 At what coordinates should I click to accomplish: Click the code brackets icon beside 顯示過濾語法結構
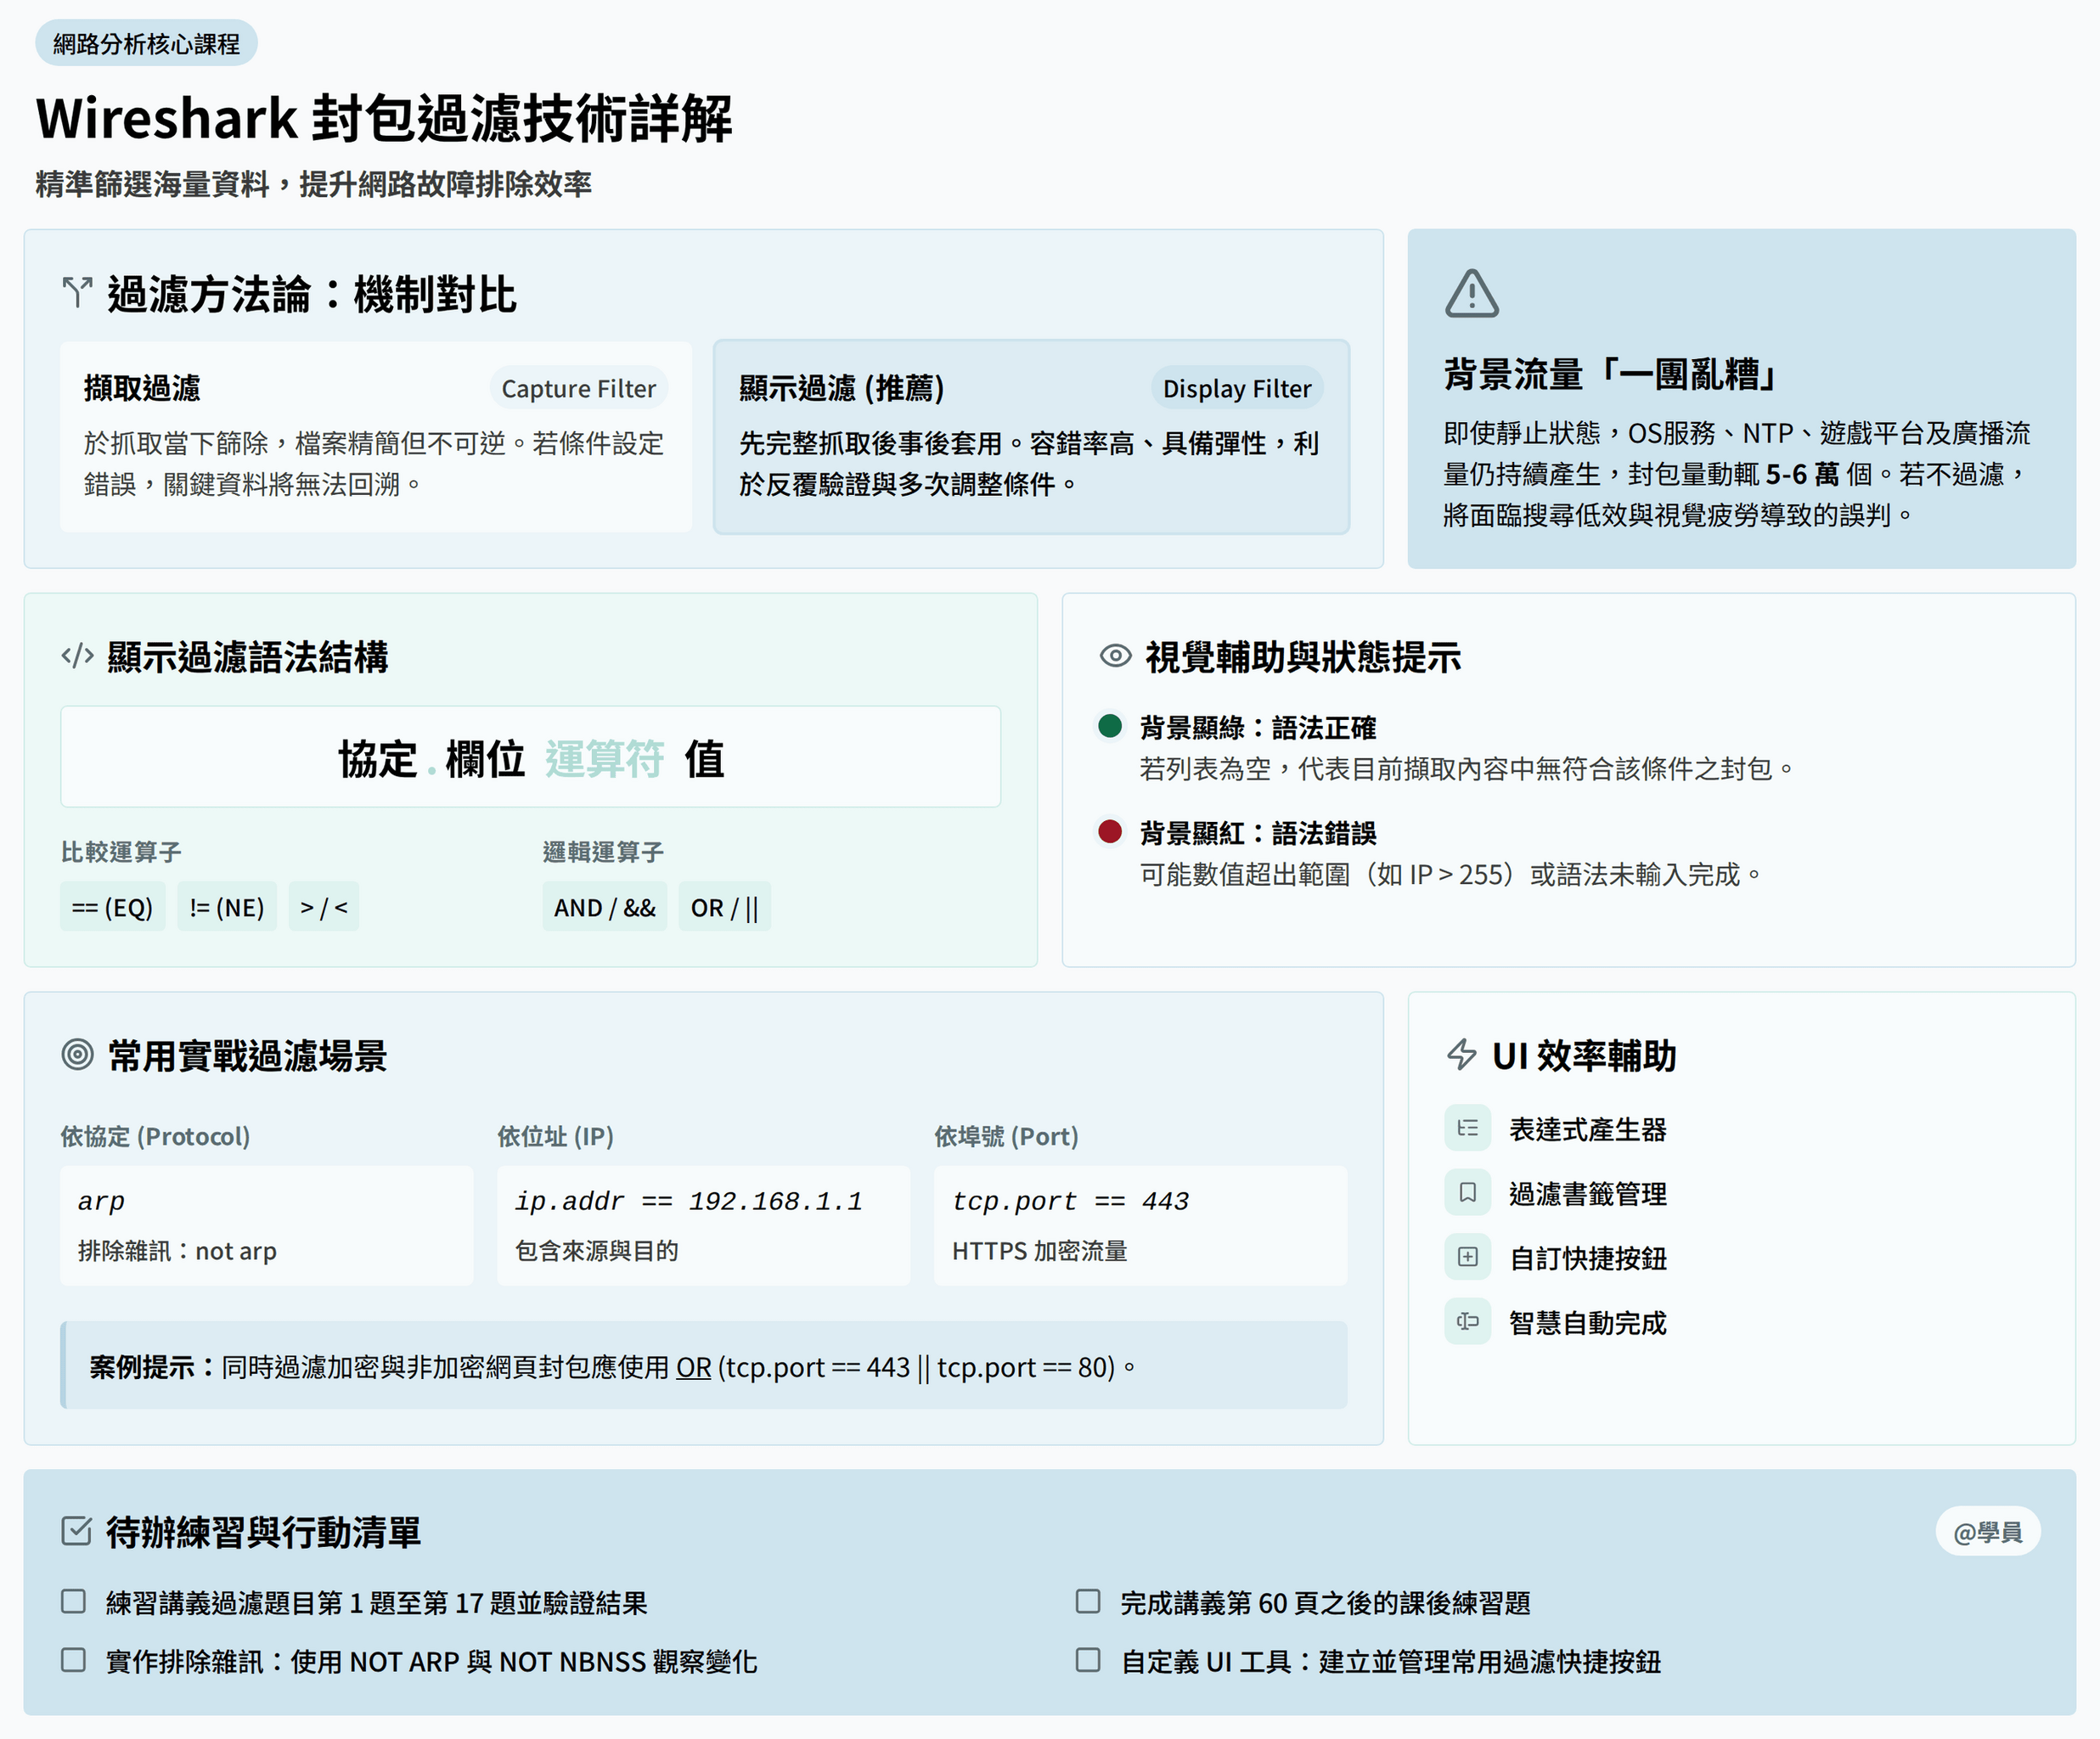click(x=78, y=656)
